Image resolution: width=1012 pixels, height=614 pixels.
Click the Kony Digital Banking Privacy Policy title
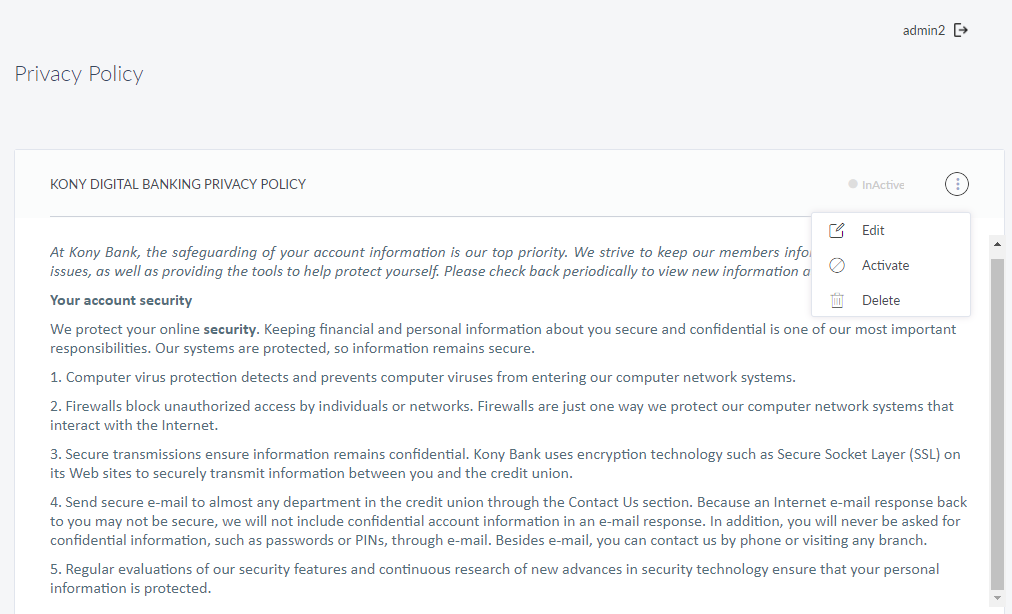(x=178, y=184)
